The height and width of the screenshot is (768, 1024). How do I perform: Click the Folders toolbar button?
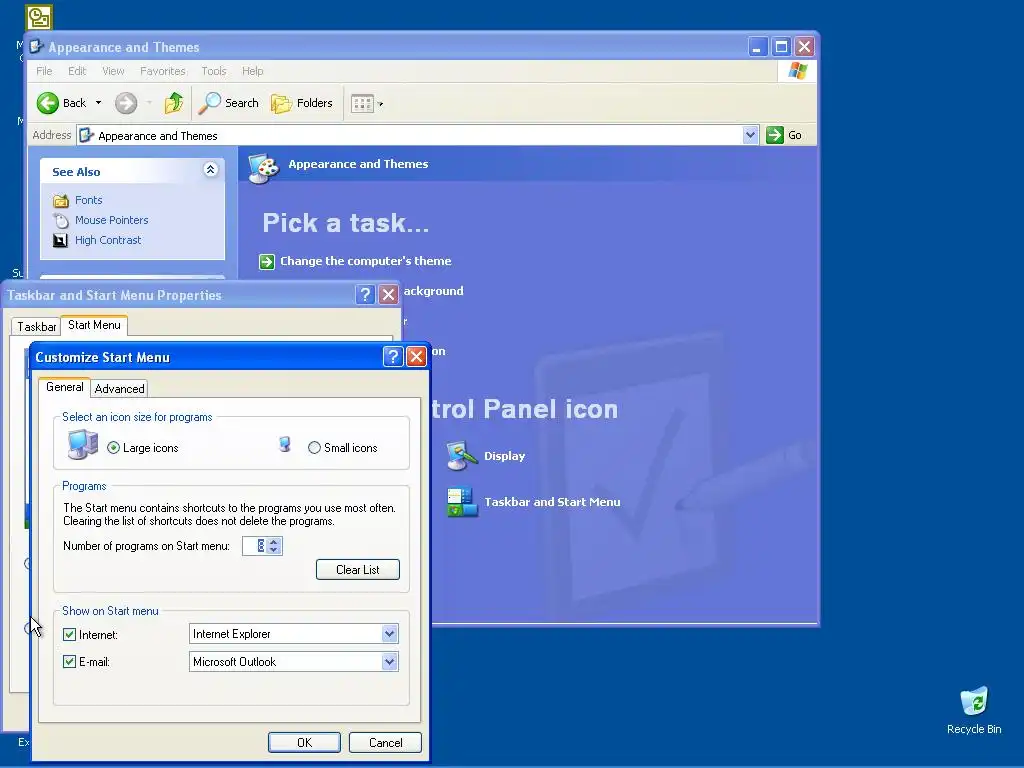(302, 103)
